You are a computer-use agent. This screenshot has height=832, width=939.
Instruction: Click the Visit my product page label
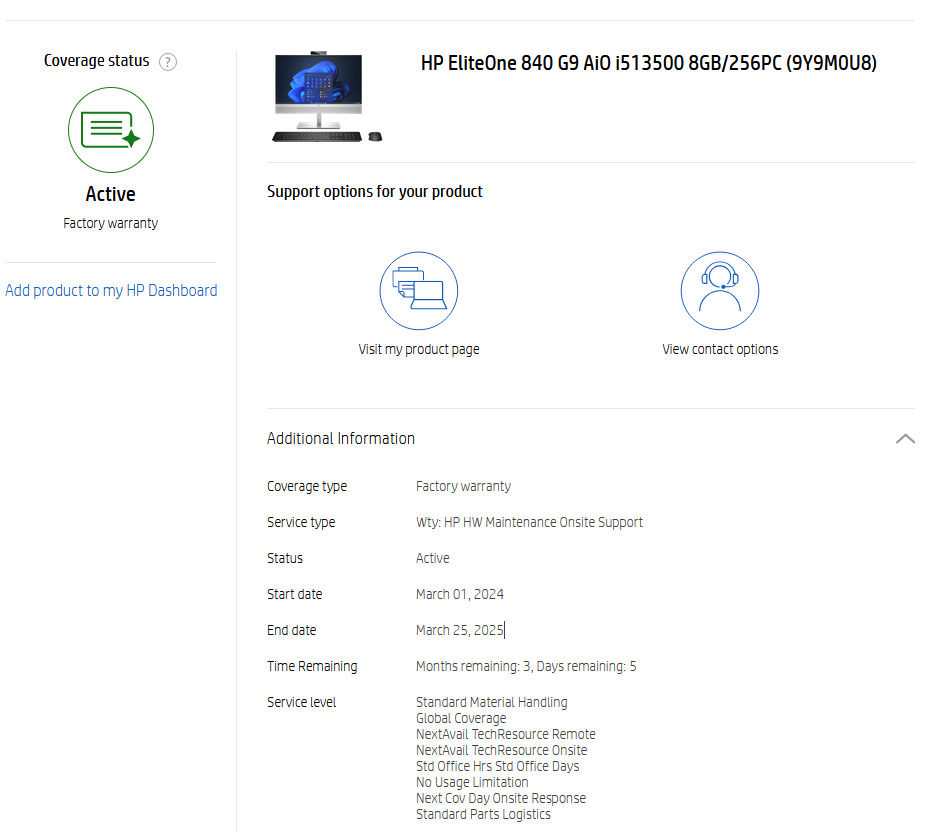click(x=419, y=349)
